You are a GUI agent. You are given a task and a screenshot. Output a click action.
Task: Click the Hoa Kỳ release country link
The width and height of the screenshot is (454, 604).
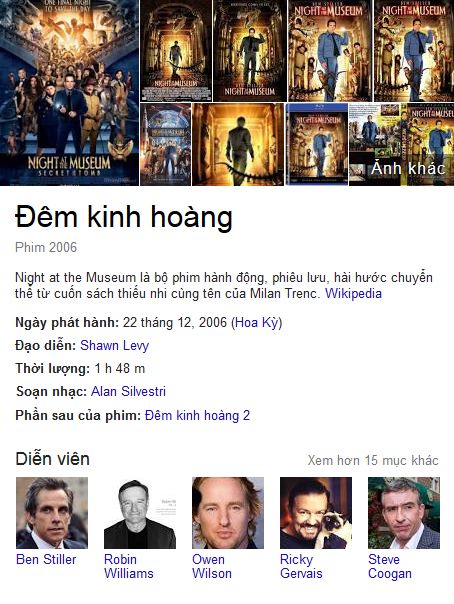[256, 322]
